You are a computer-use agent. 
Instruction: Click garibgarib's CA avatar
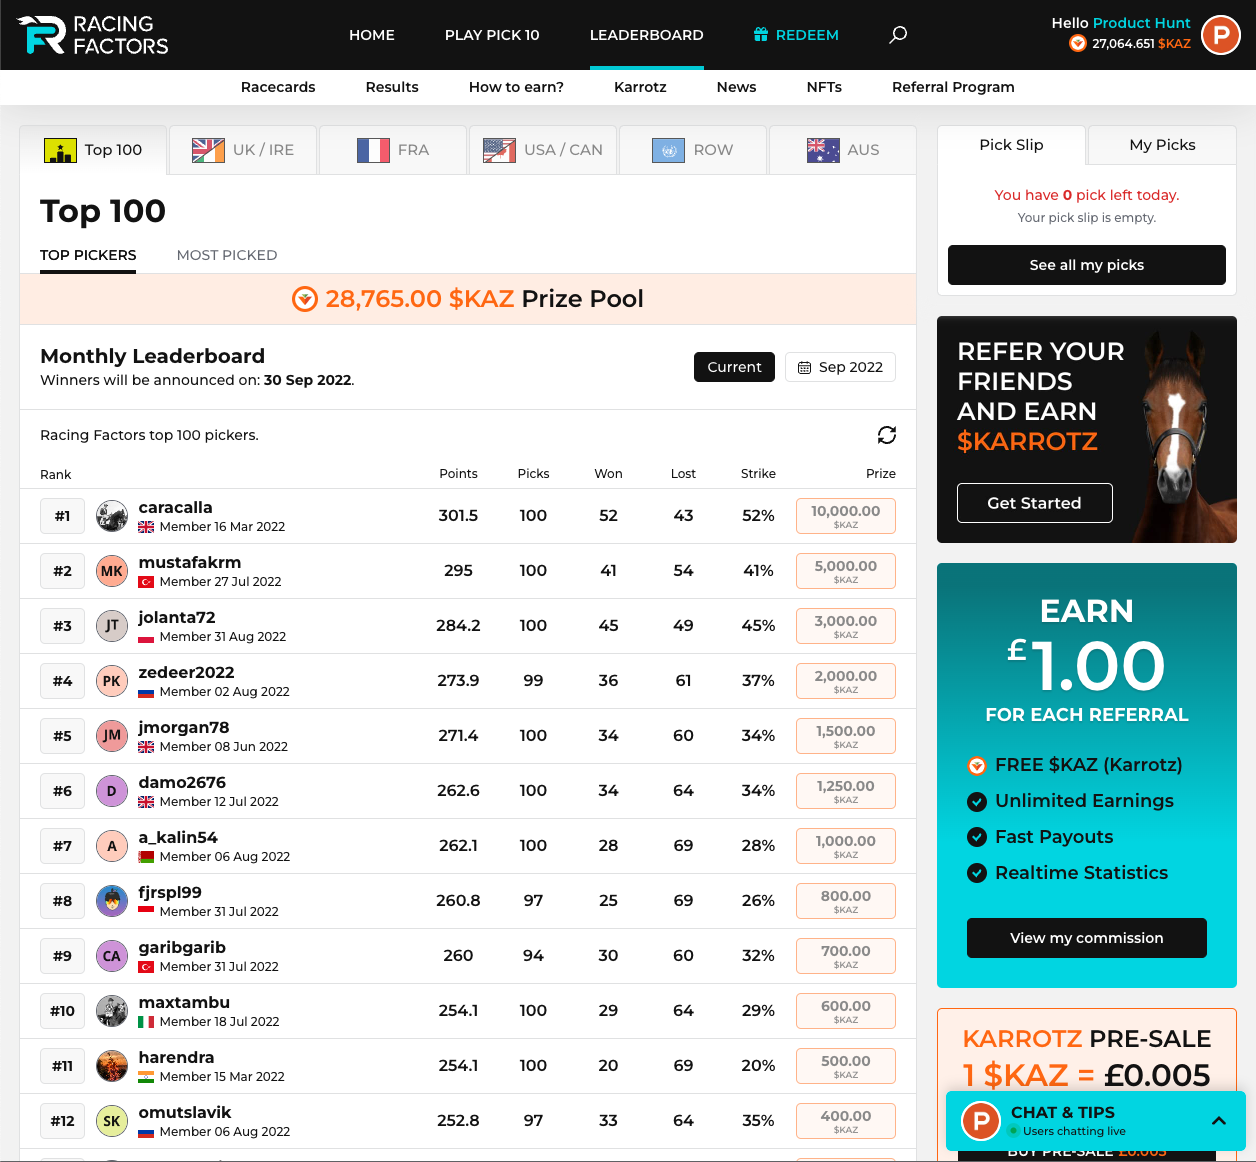[x=112, y=956]
